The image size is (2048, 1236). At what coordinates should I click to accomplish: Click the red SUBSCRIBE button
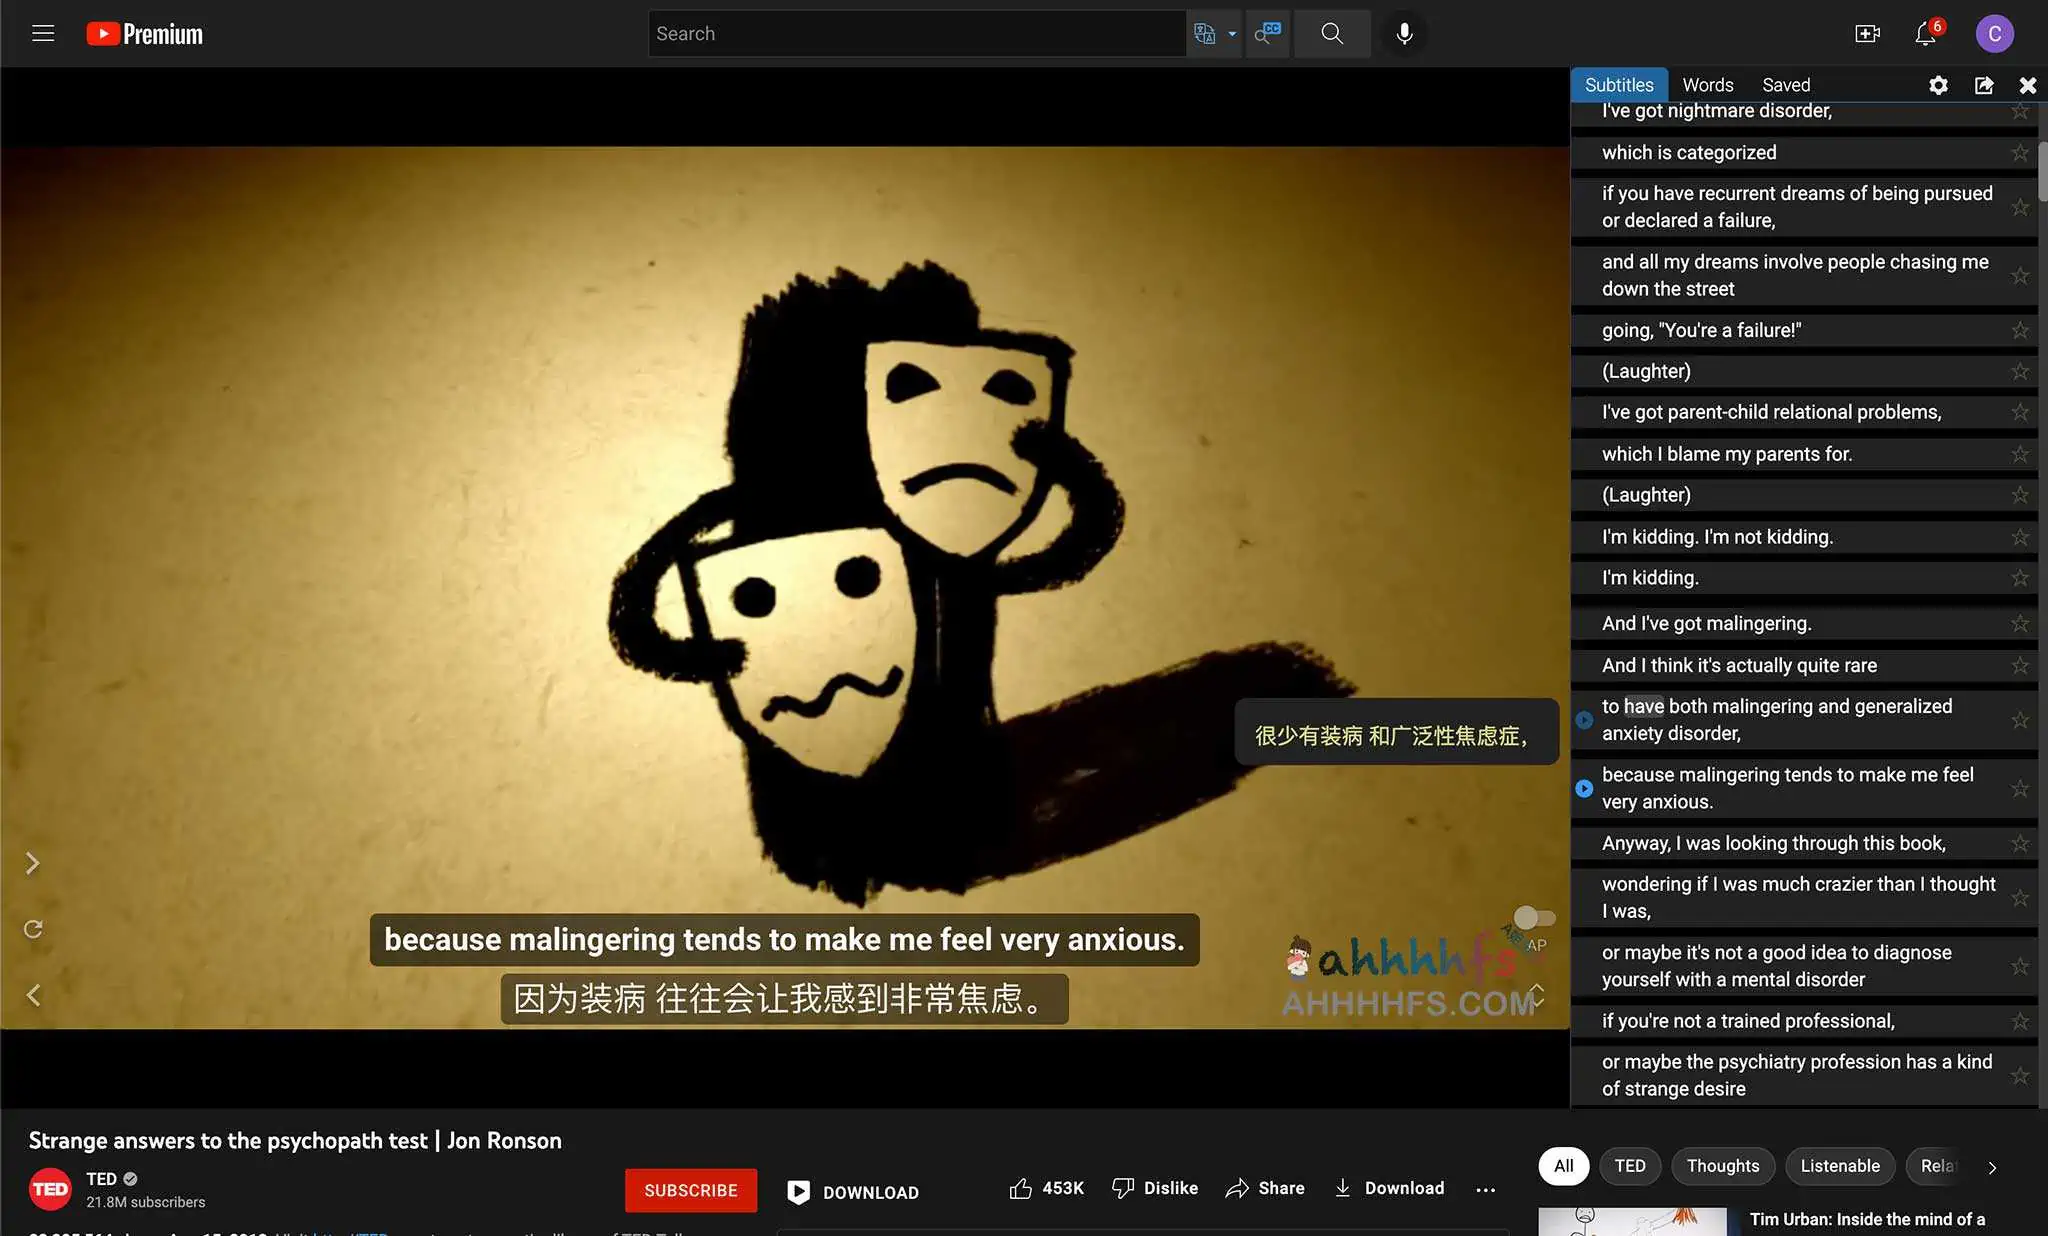click(691, 1190)
